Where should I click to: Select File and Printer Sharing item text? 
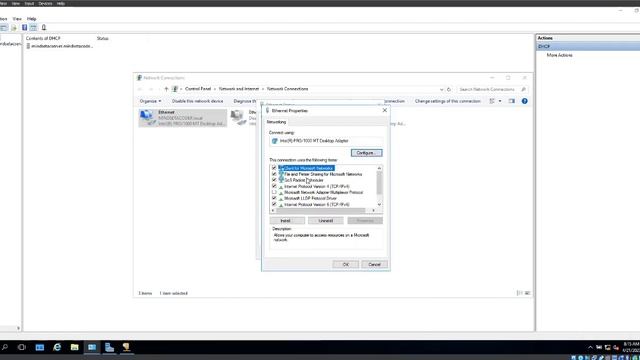323,174
